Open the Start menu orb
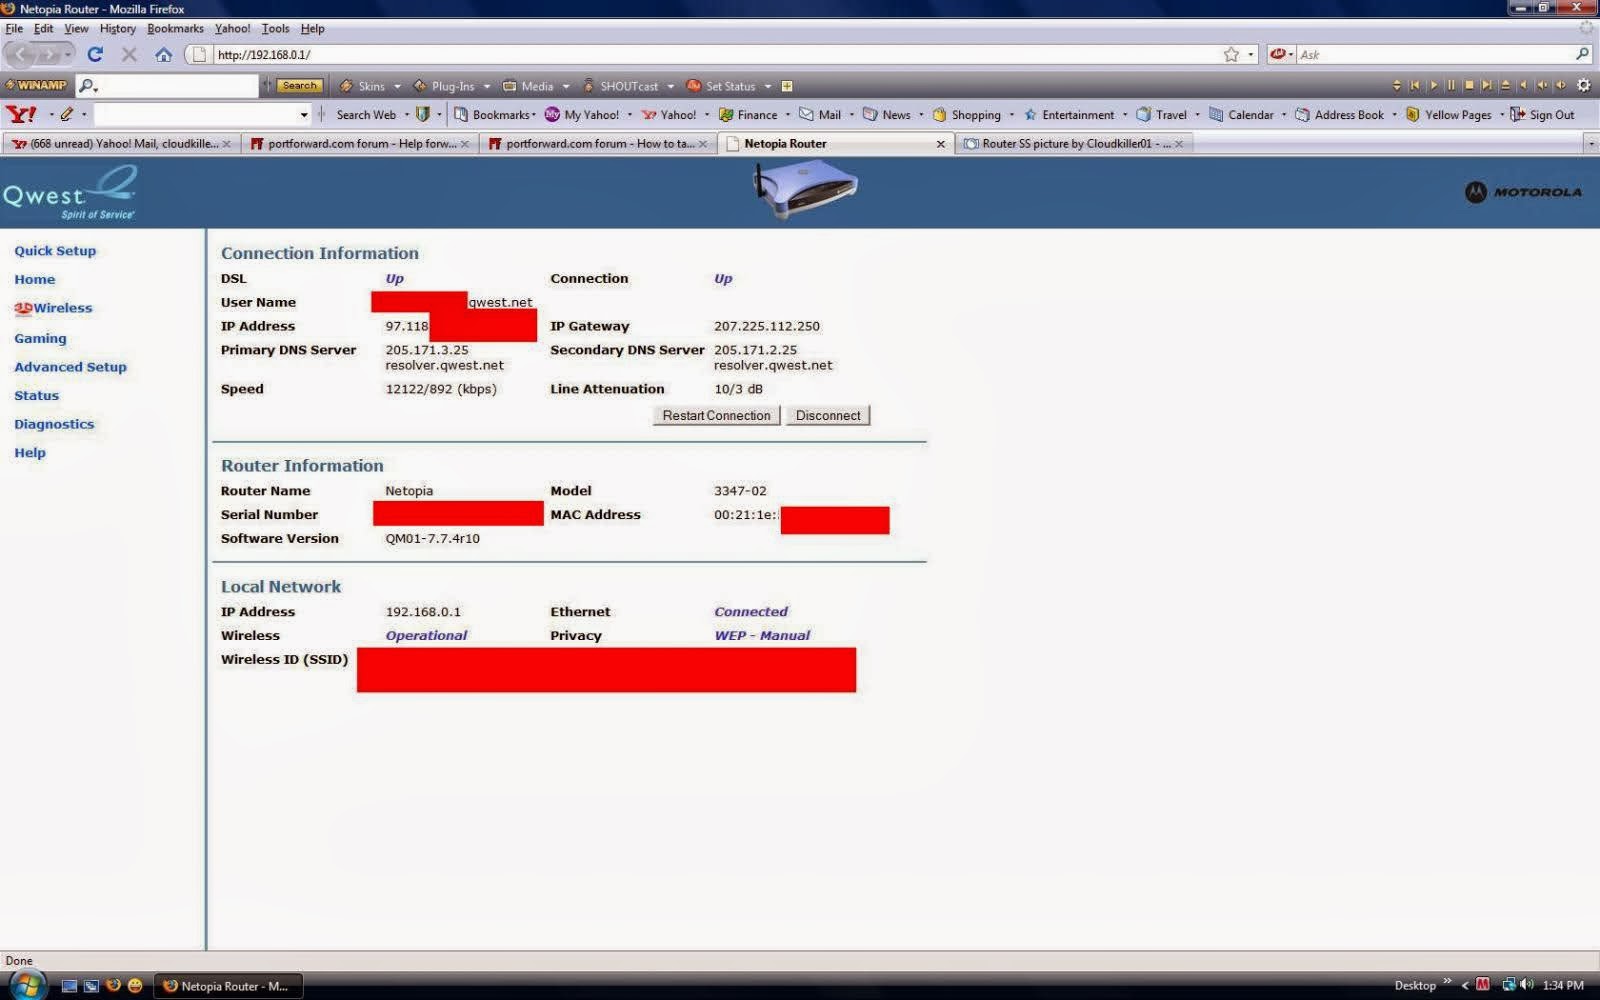Viewport: 1600px width, 1000px height. (x=27, y=985)
